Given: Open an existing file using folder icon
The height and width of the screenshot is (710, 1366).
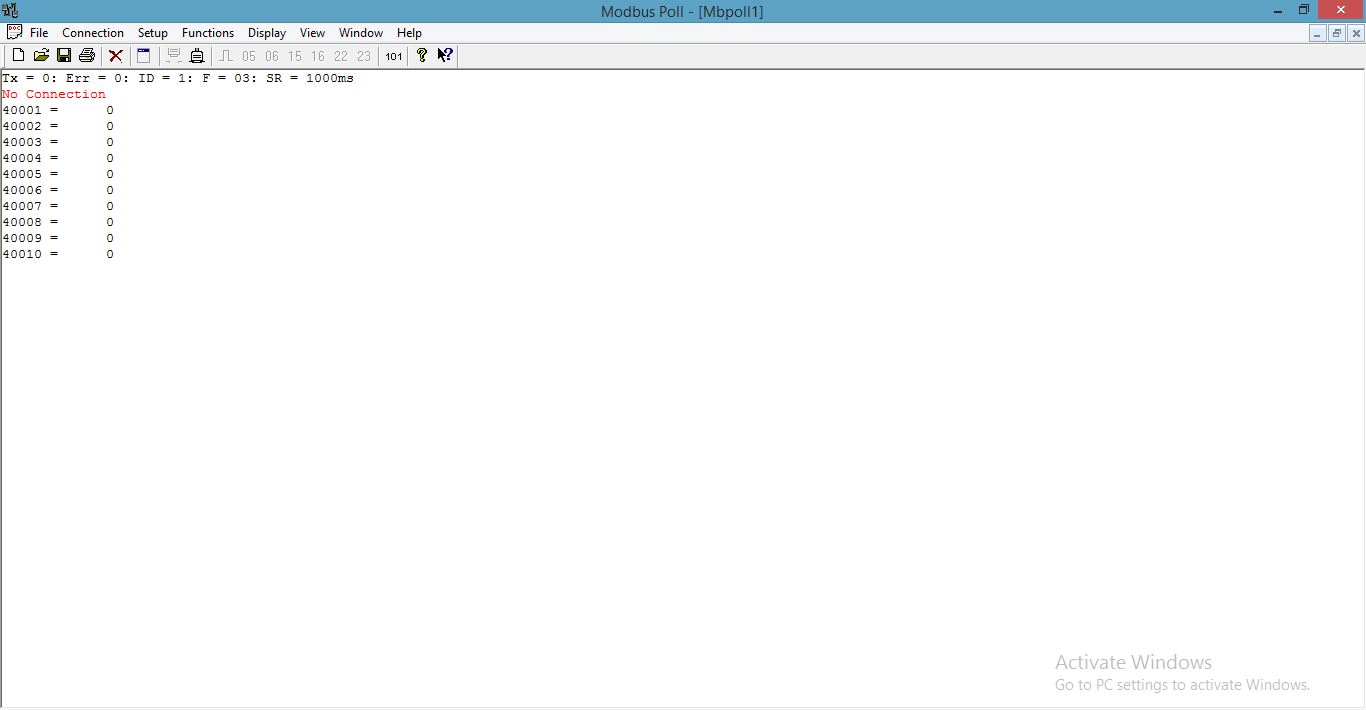Looking at the screenshot, I should click(x=41, y=56).
